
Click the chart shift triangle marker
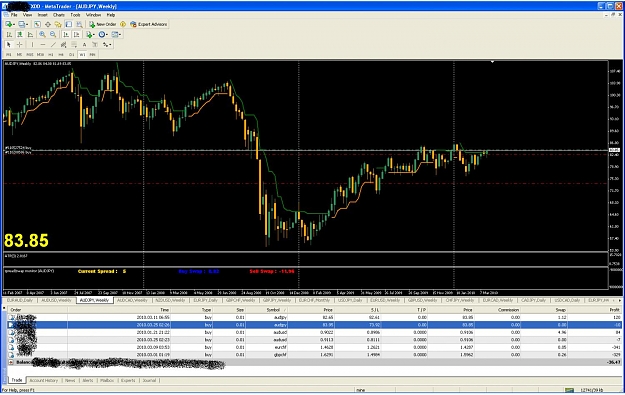492,62
